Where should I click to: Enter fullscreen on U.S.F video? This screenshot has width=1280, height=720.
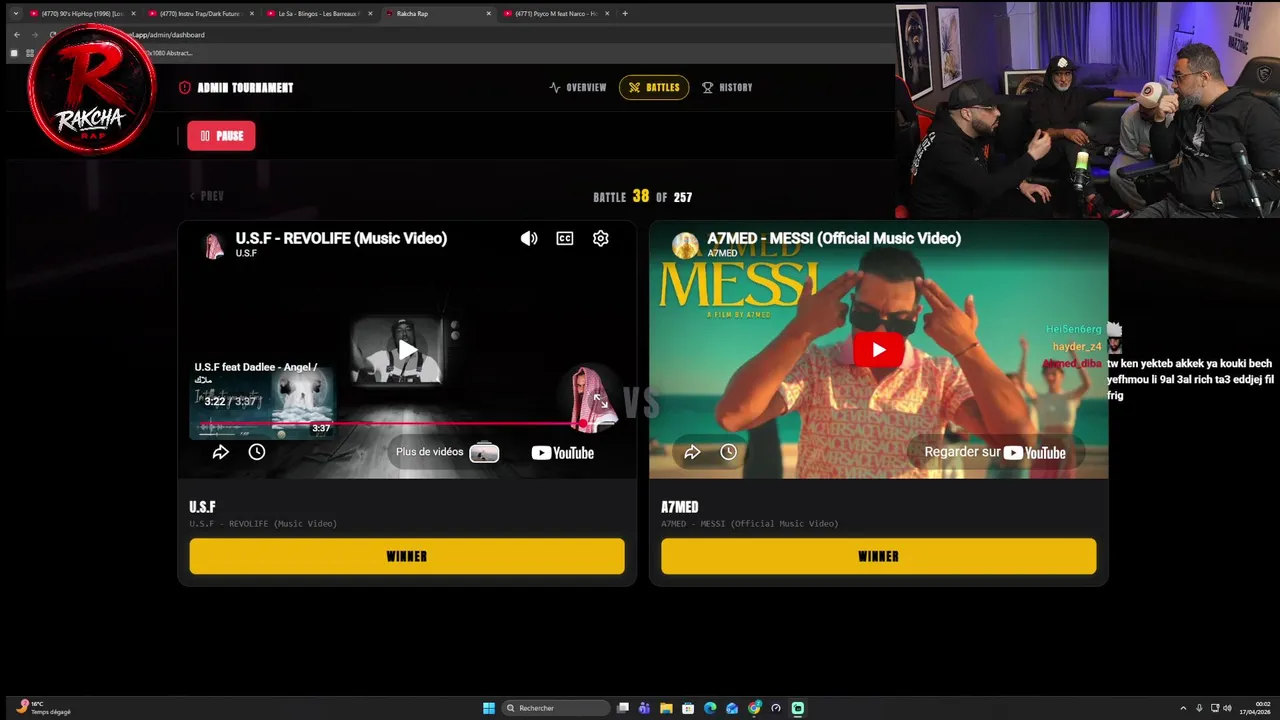pyautogui.click(x=600, y=401)
